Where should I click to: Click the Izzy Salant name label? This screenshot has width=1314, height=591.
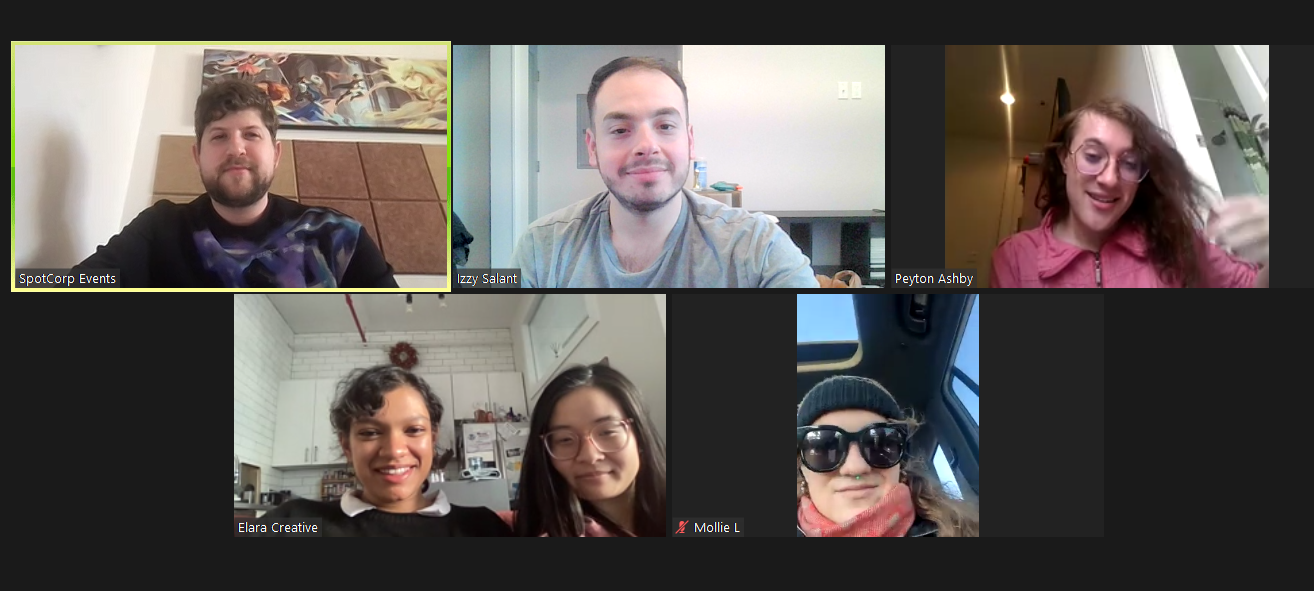click(x=488, y=279)
